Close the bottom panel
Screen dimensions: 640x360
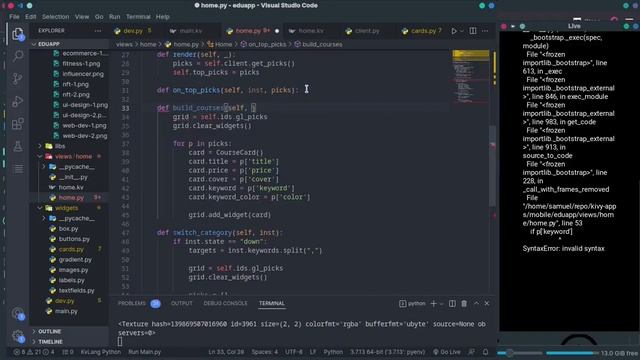click(487, 304)
